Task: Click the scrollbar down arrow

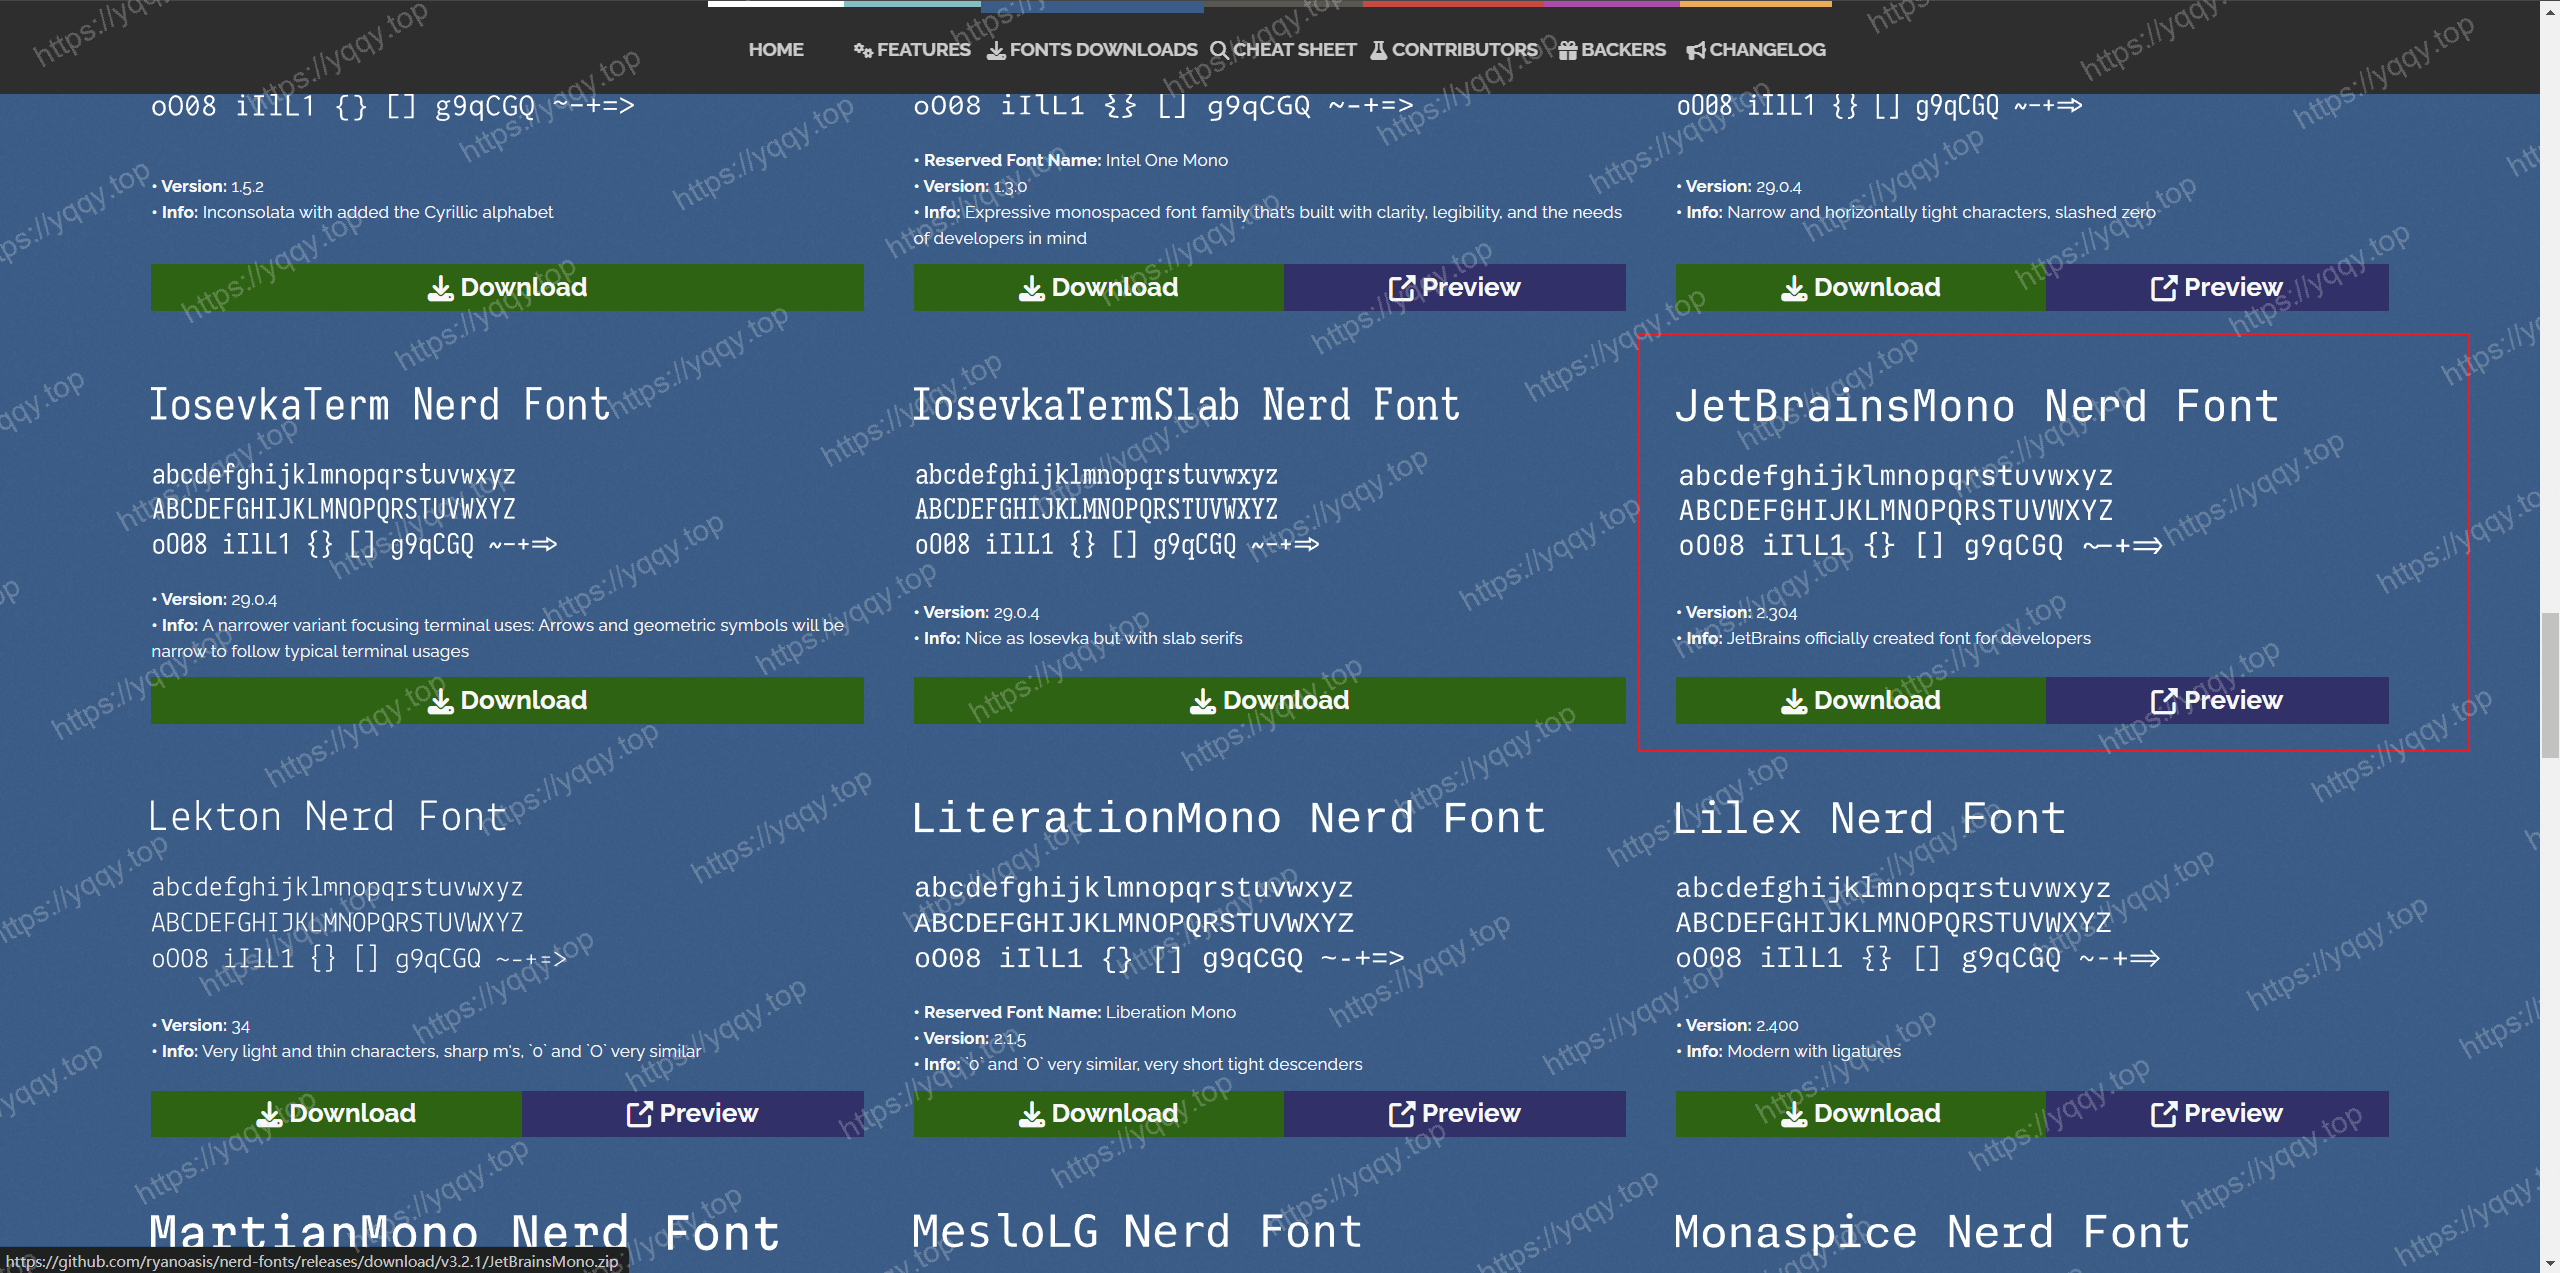Action: 2550,1264
